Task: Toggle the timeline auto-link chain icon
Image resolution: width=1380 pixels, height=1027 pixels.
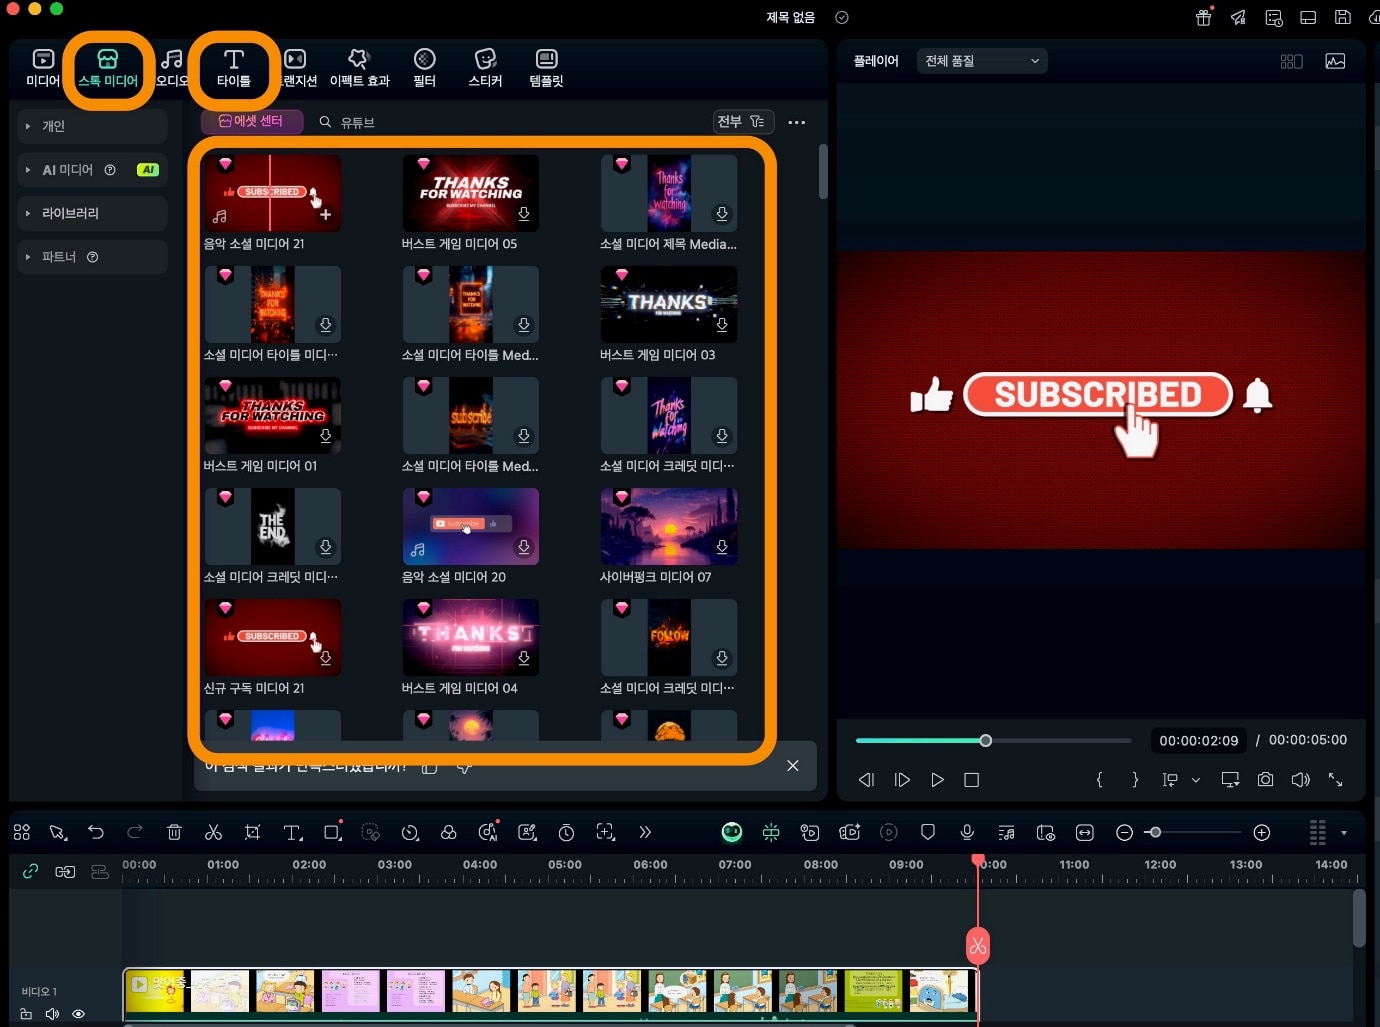Action: [31, 871]
